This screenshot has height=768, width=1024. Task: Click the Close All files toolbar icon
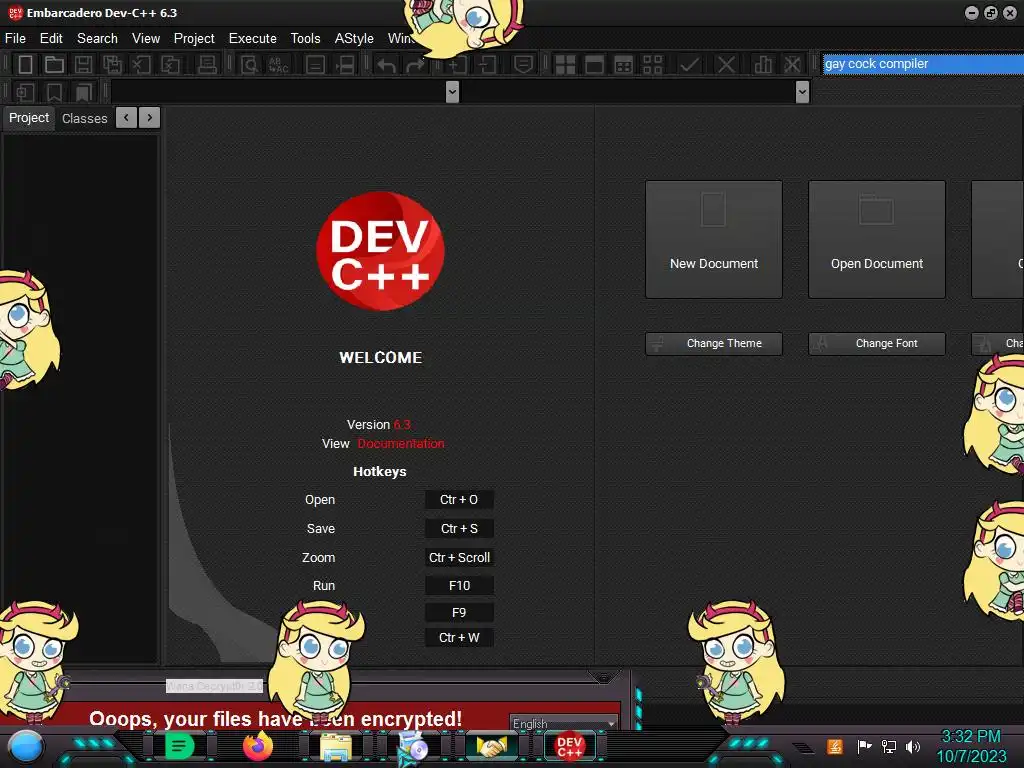[170, 64]
